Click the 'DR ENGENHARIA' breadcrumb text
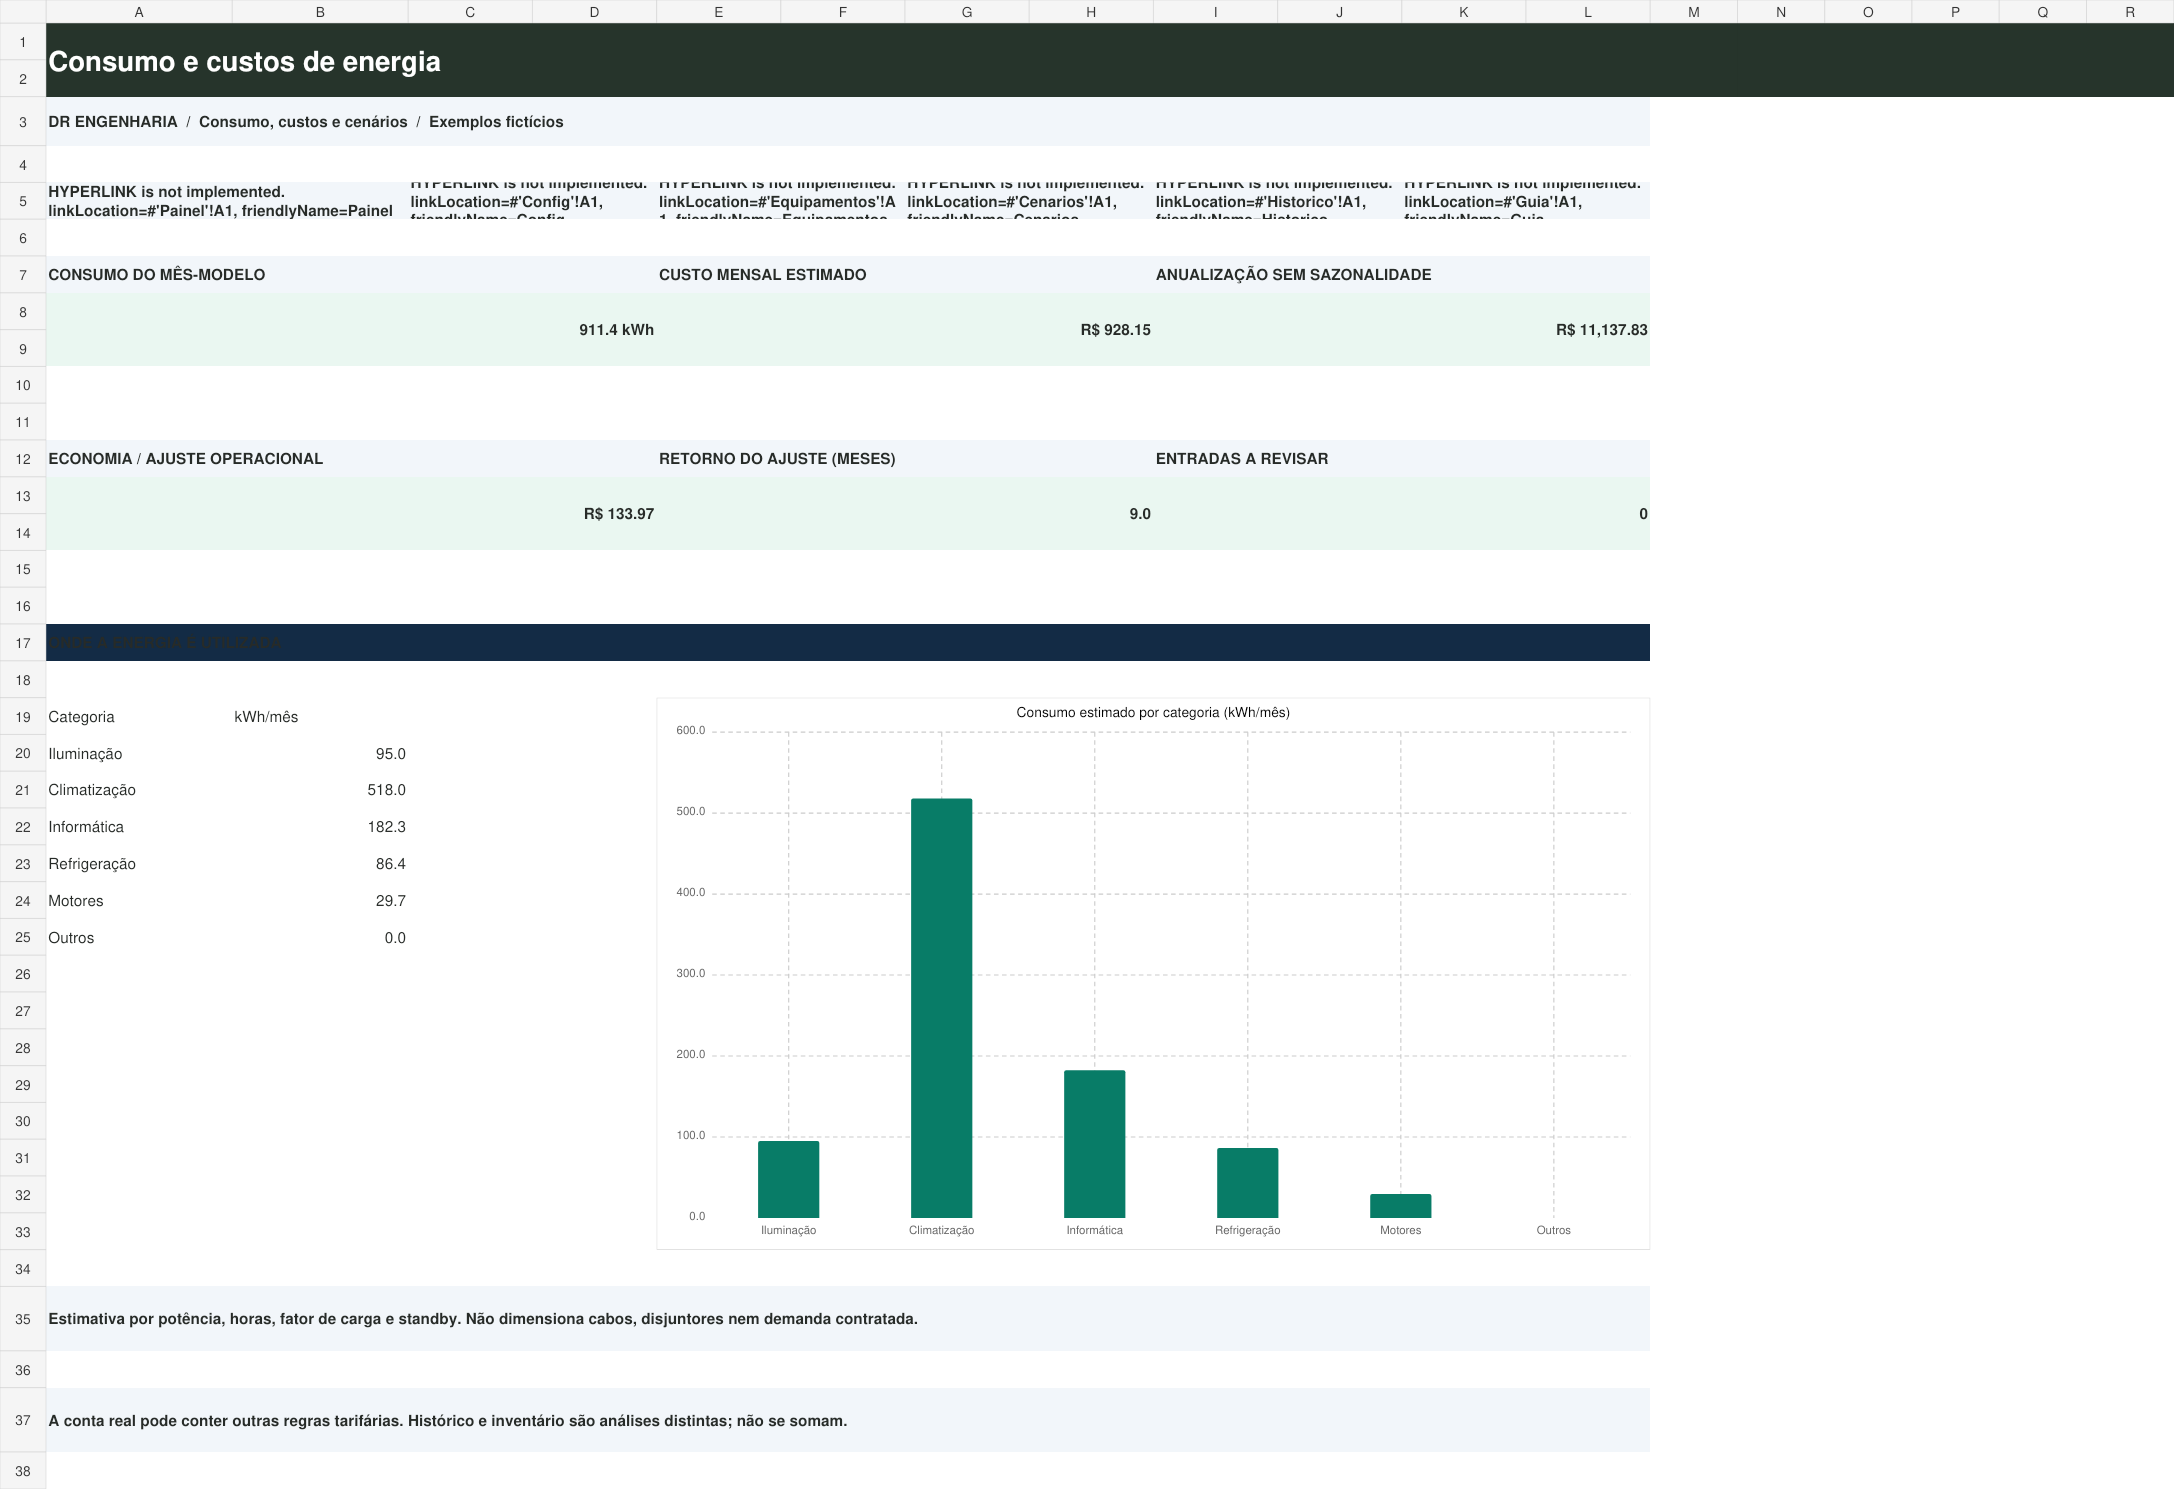This screenshot has height=1489, width=2174. click(x=113, y=122)
